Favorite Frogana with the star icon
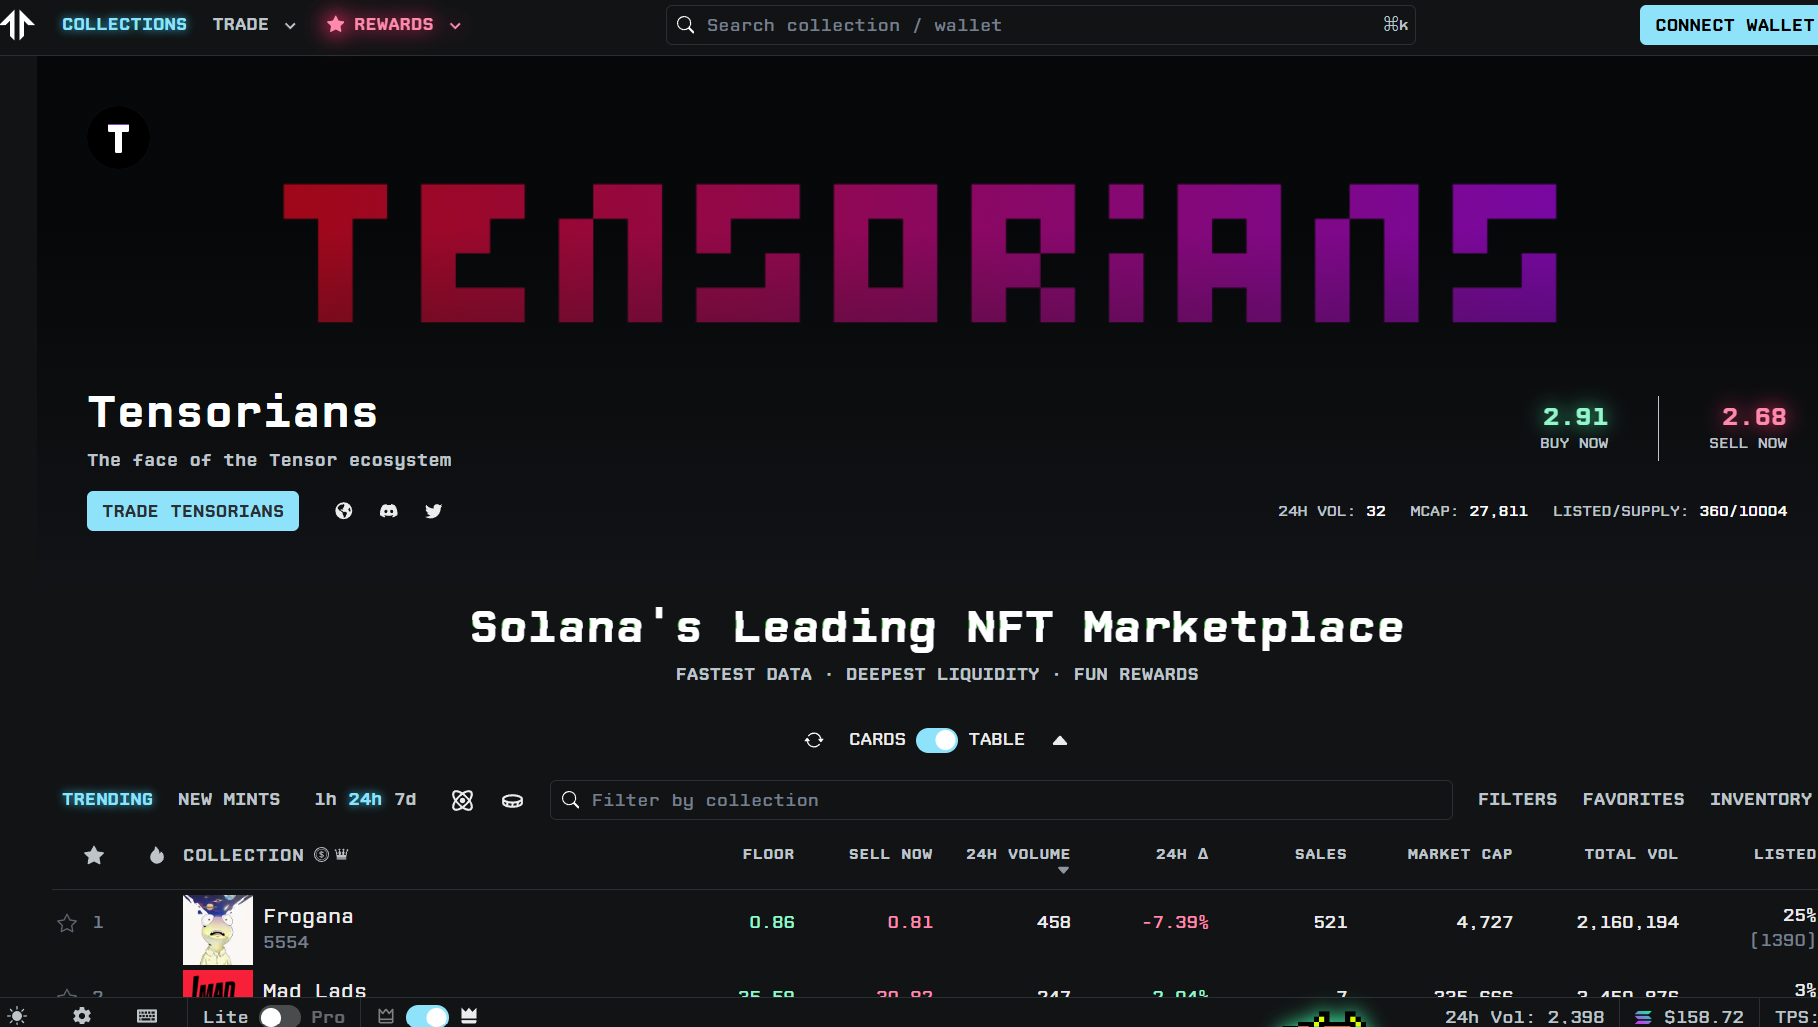 (x=67, y=923)
